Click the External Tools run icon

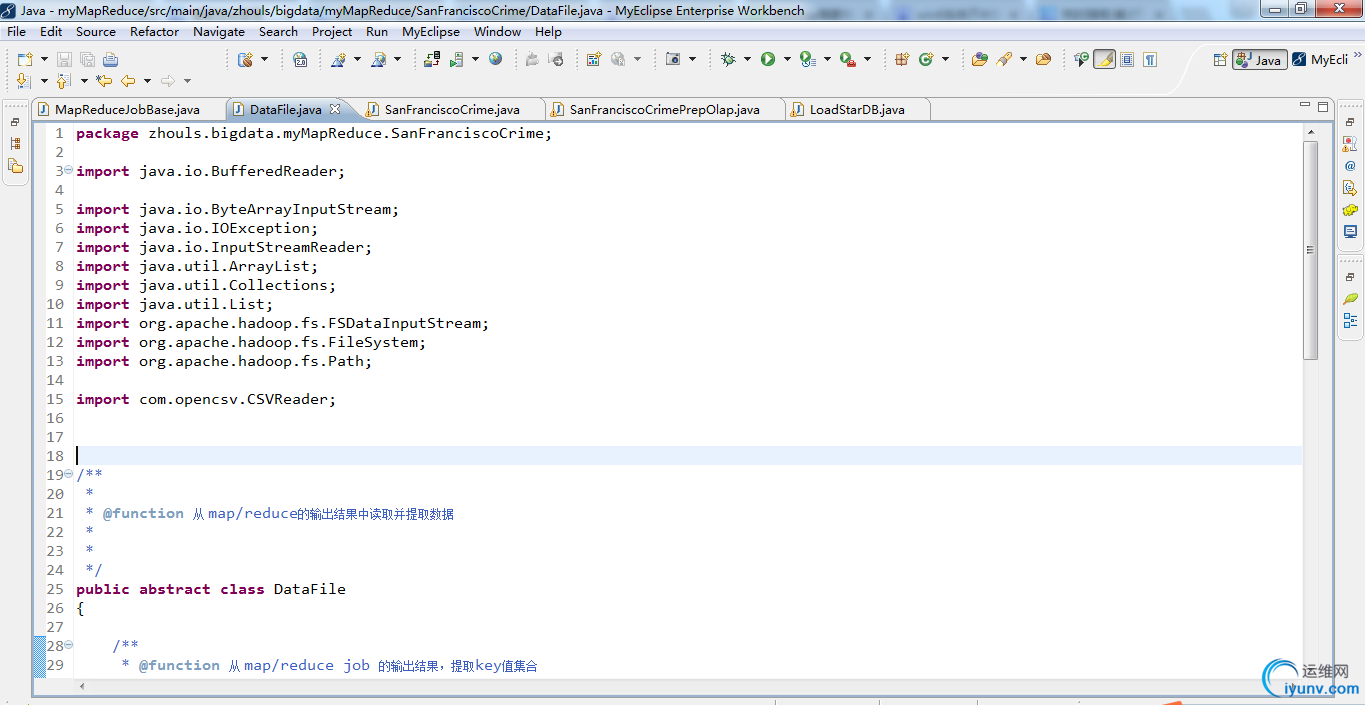coord(848,60)
